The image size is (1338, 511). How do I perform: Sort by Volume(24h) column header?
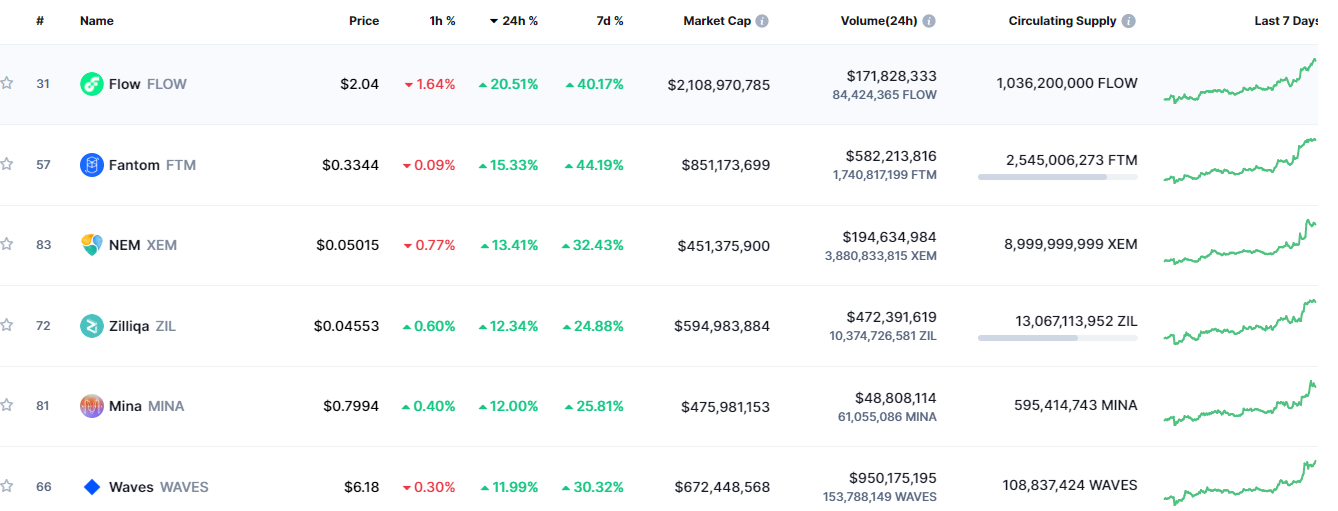(x=879, y=21)
